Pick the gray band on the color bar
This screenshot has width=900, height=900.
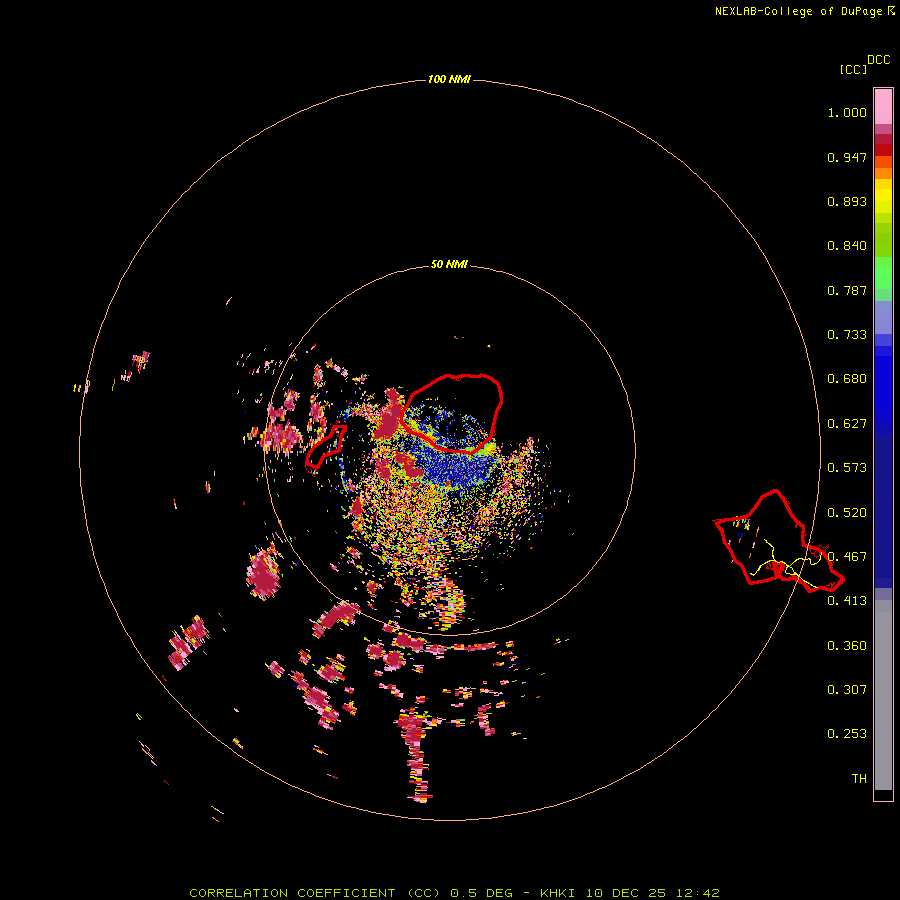(x=883, y=695)
